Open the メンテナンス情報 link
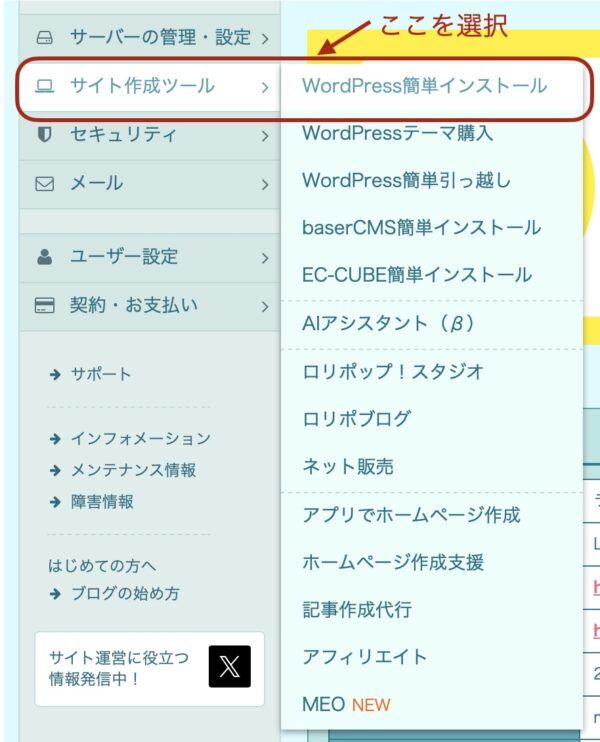The image size is (600, 742). pyautogui.click(x=132, y=470)
